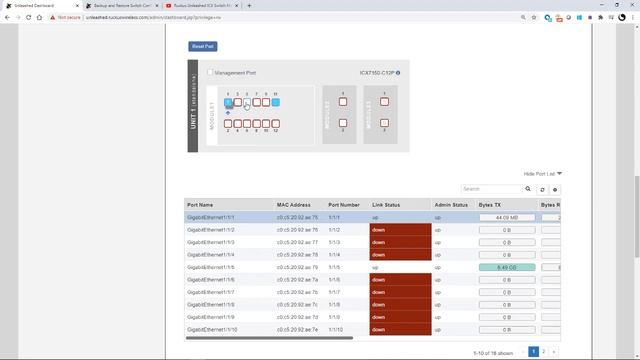
Task: Select port 4 icon in Module 1
Action: [x=238, y=123]
